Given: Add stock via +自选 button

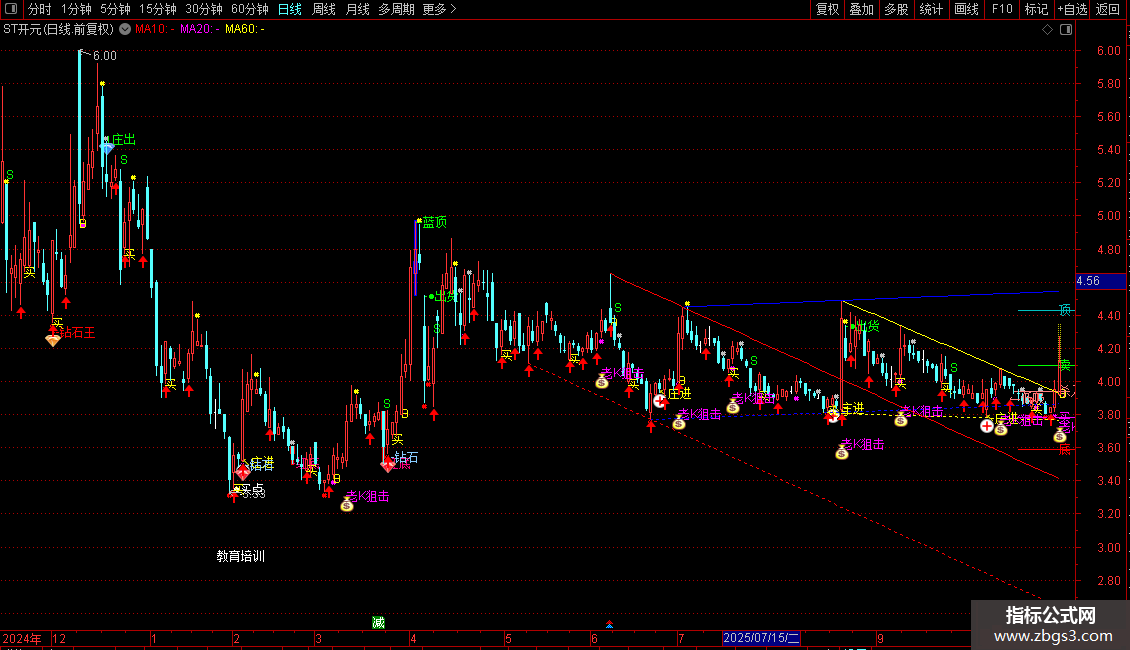Looking at the screenshot, I should coord(1072,9).
